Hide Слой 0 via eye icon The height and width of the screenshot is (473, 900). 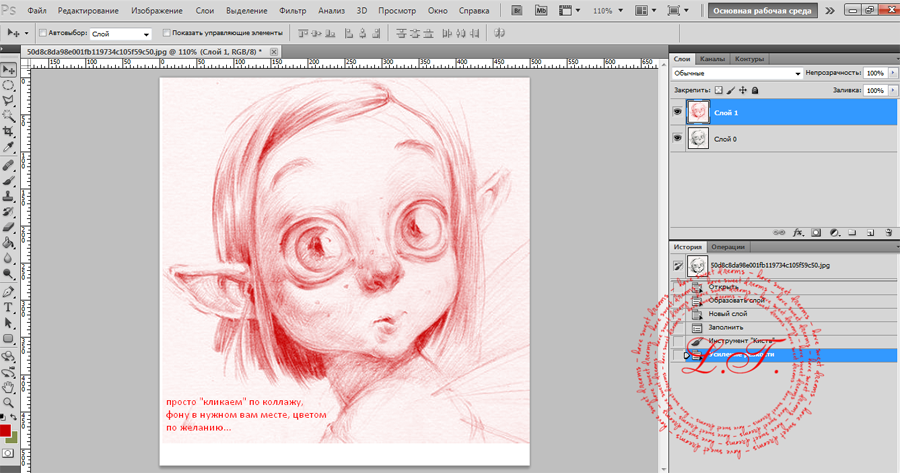[x=677, y=138]
